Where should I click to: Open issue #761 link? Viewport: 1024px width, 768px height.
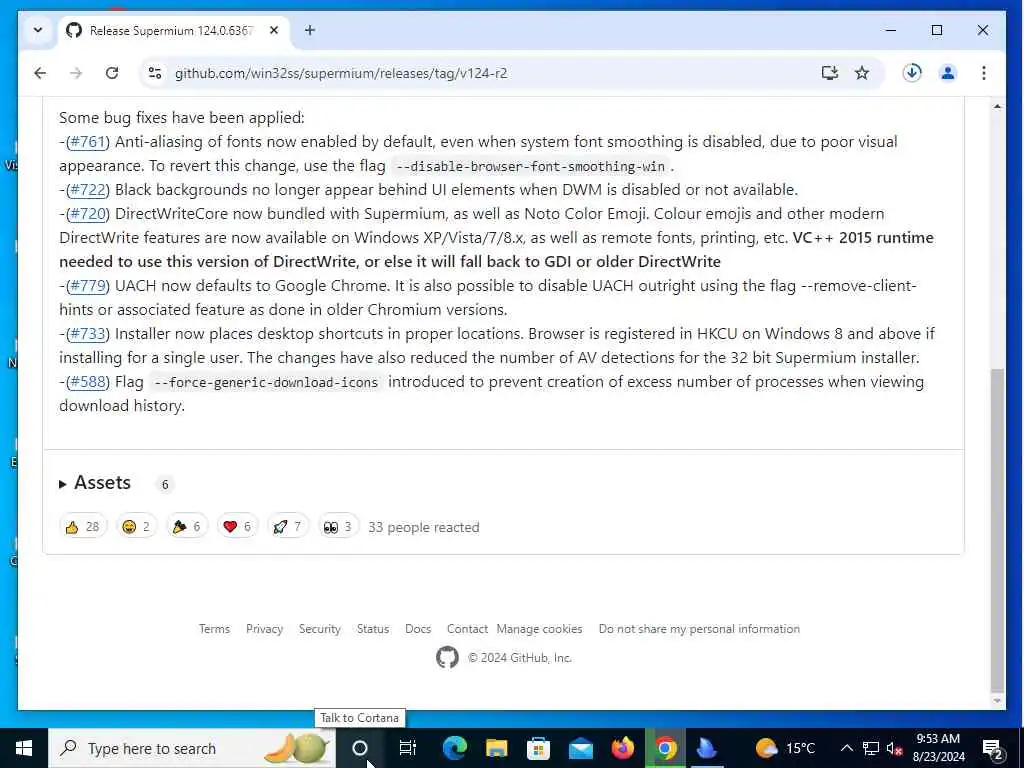(88, 142)
